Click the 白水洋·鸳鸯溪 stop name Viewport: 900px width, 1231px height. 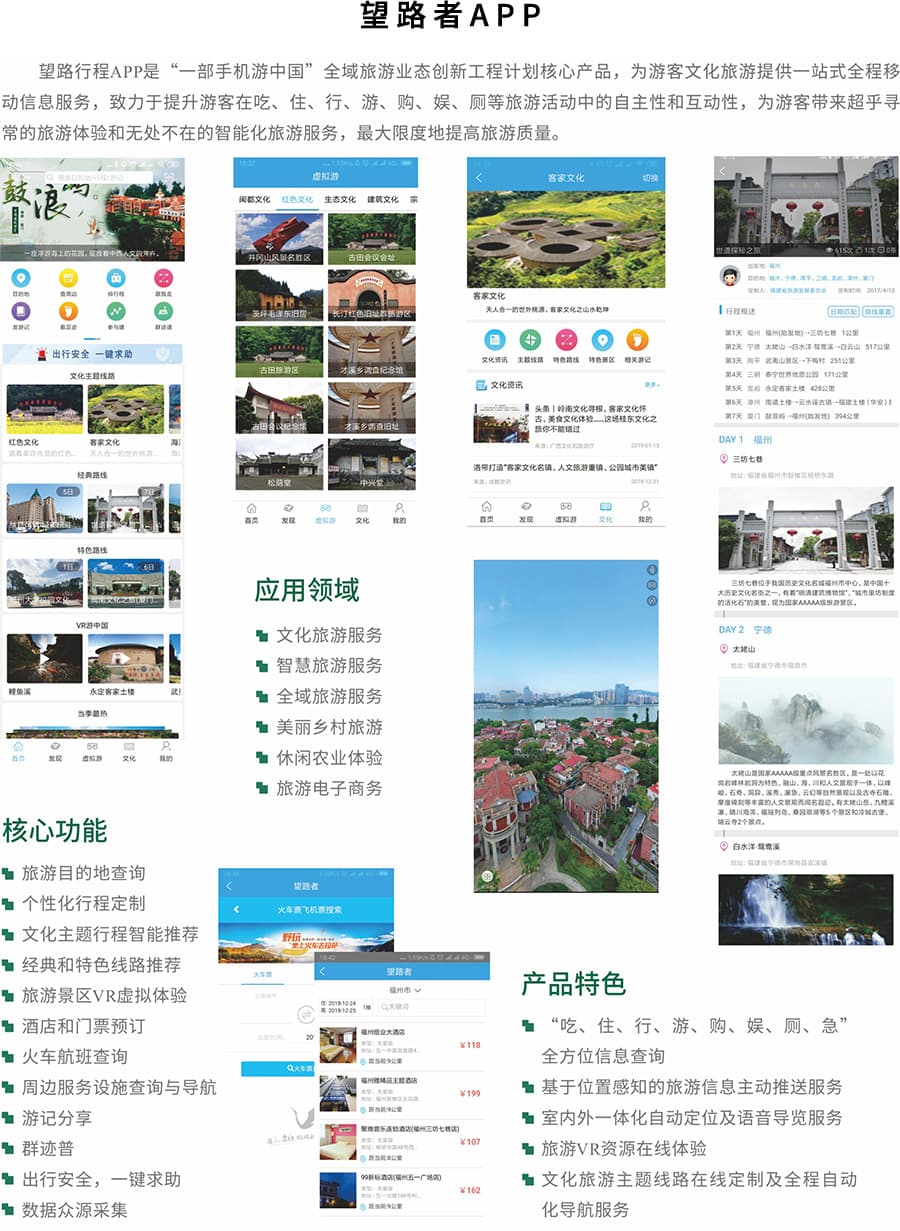(x=757, y=846)
